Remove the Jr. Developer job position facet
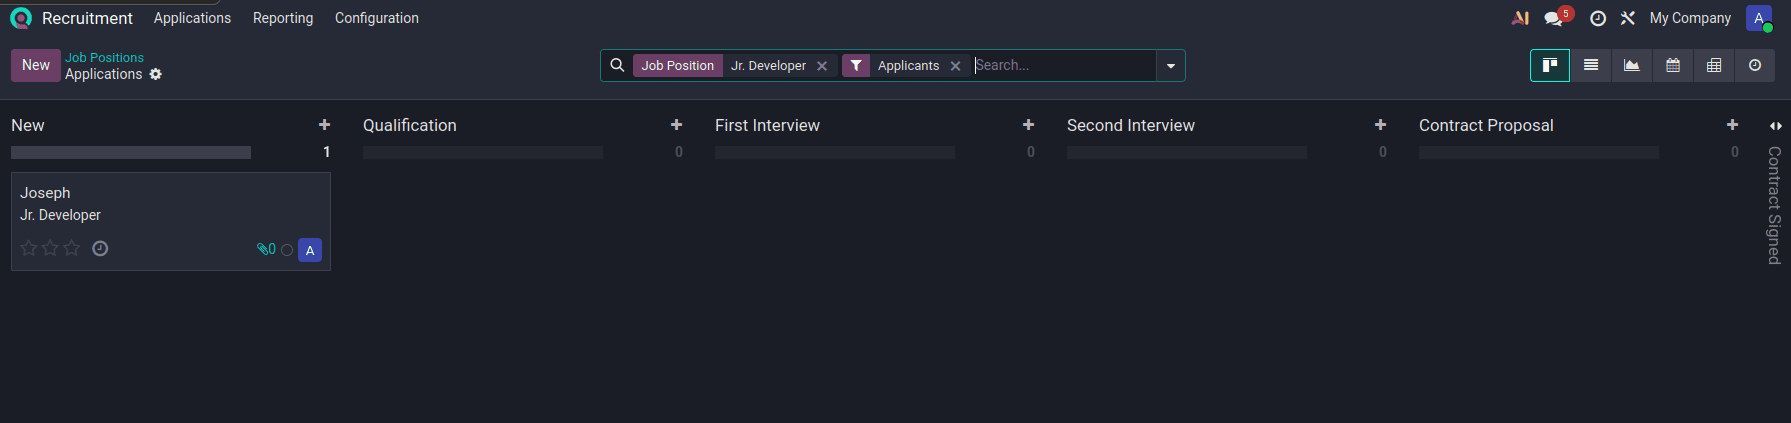1791x423 pixels. (822, 66)
